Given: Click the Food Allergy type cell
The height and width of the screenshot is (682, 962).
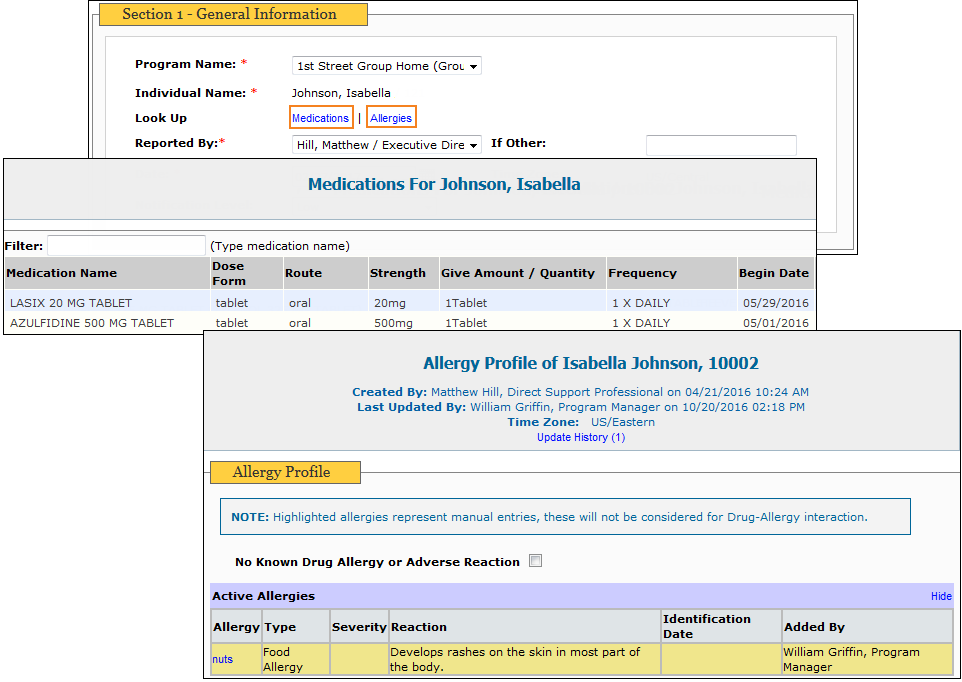Looking at the screenshot, I should tap(296, 659).
